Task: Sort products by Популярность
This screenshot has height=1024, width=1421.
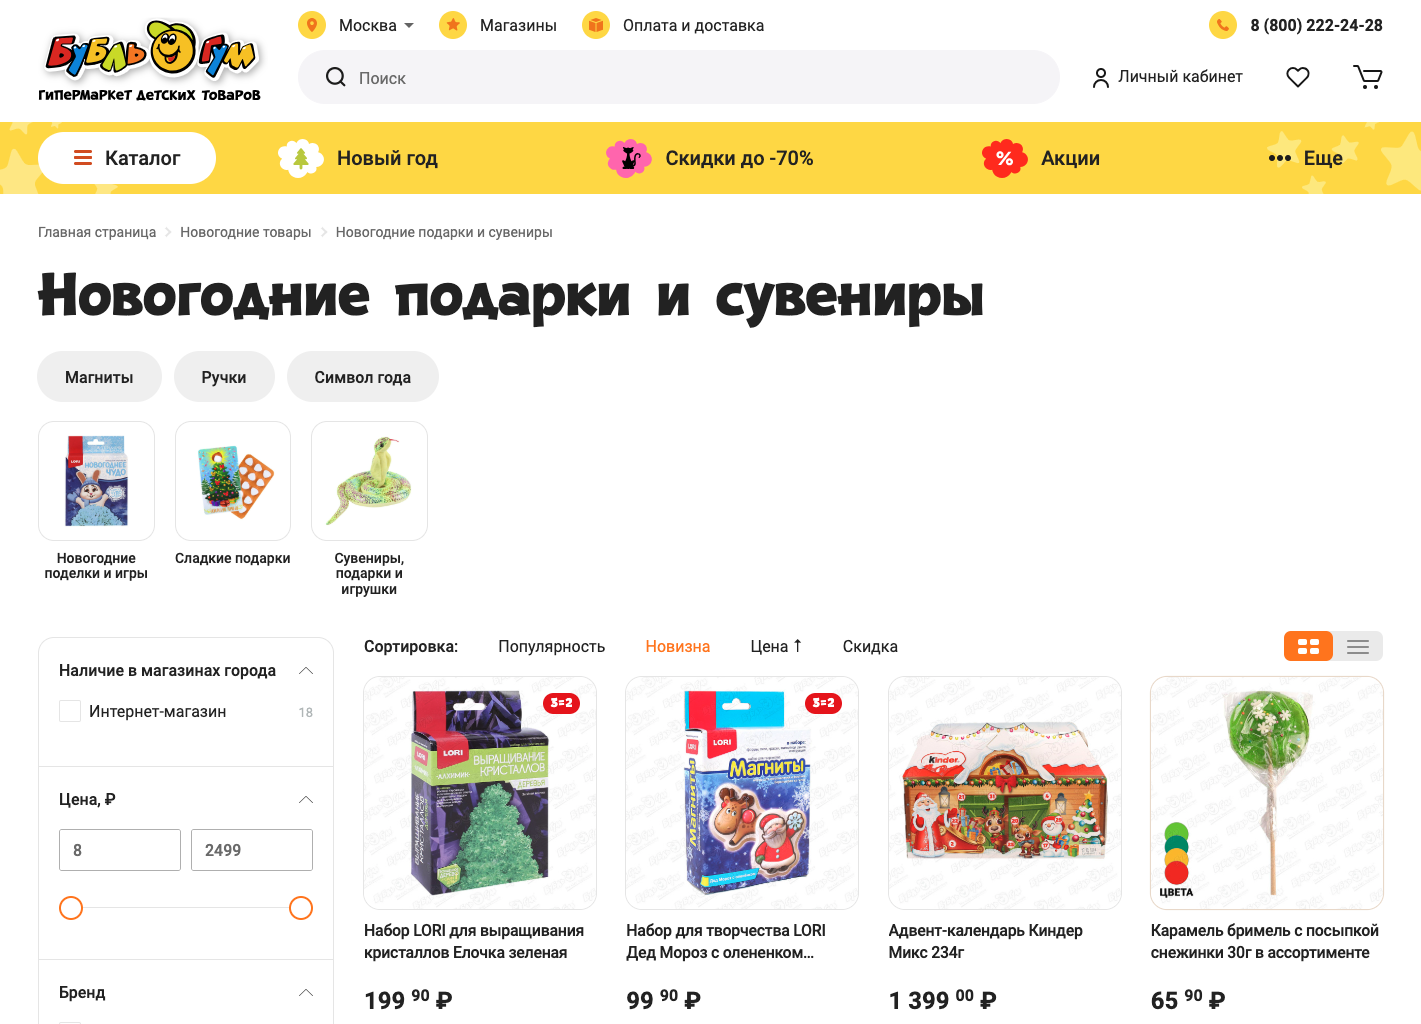Action: (551, 646)
